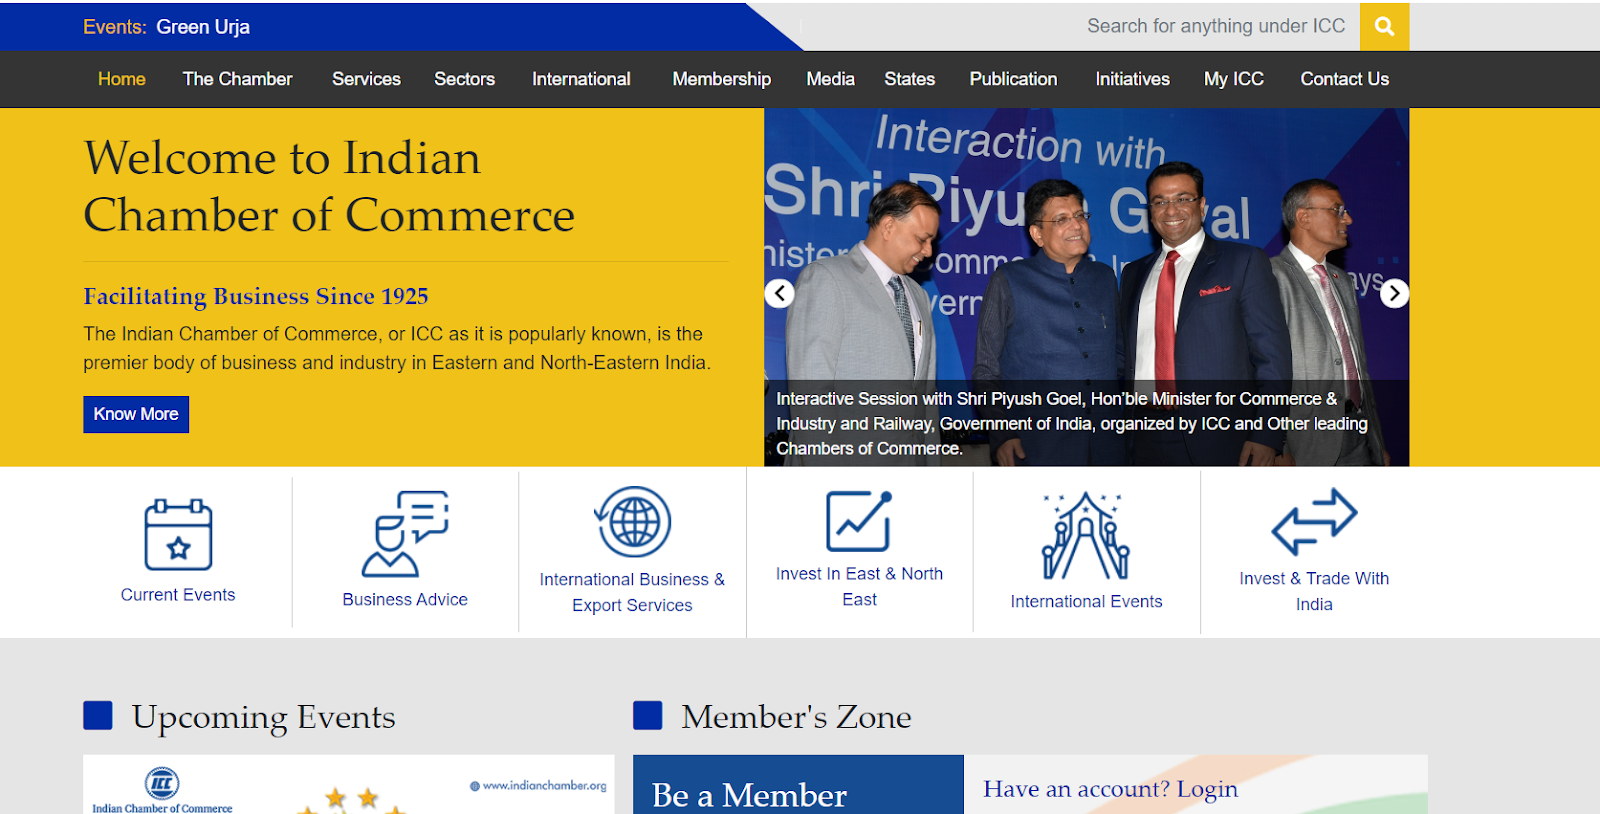Open the Media menu
The height and width of the screenshot is (814, 1600).
[830, 79]
